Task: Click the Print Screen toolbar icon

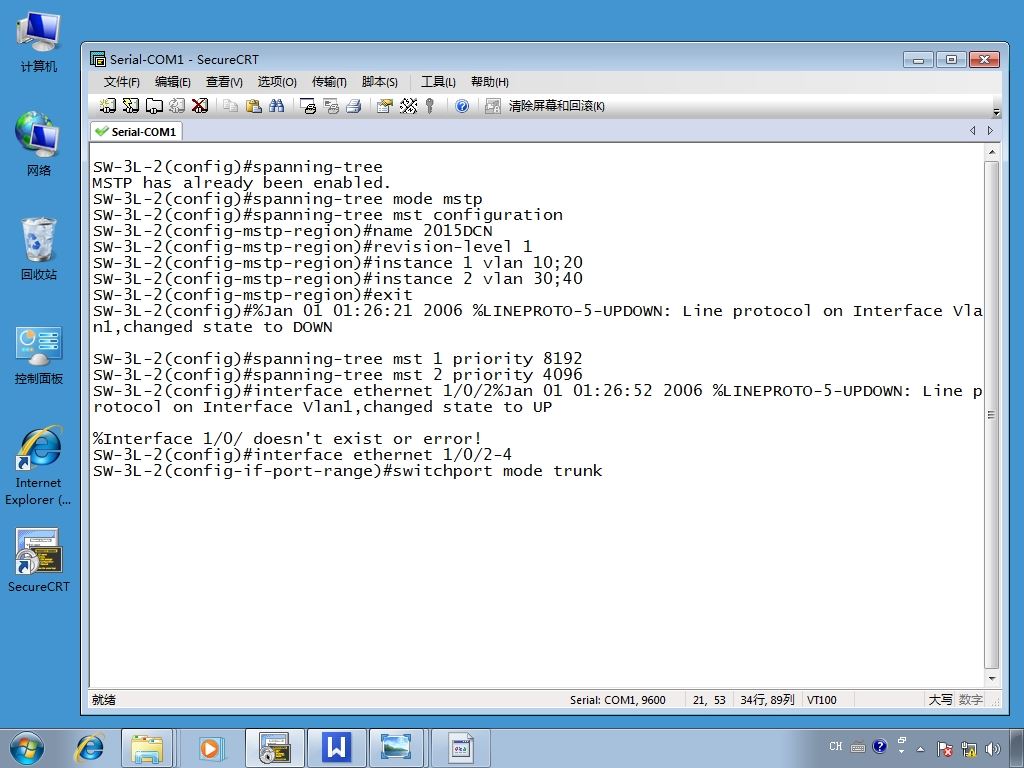Action: pyautogui.click(x=308, y=106)
